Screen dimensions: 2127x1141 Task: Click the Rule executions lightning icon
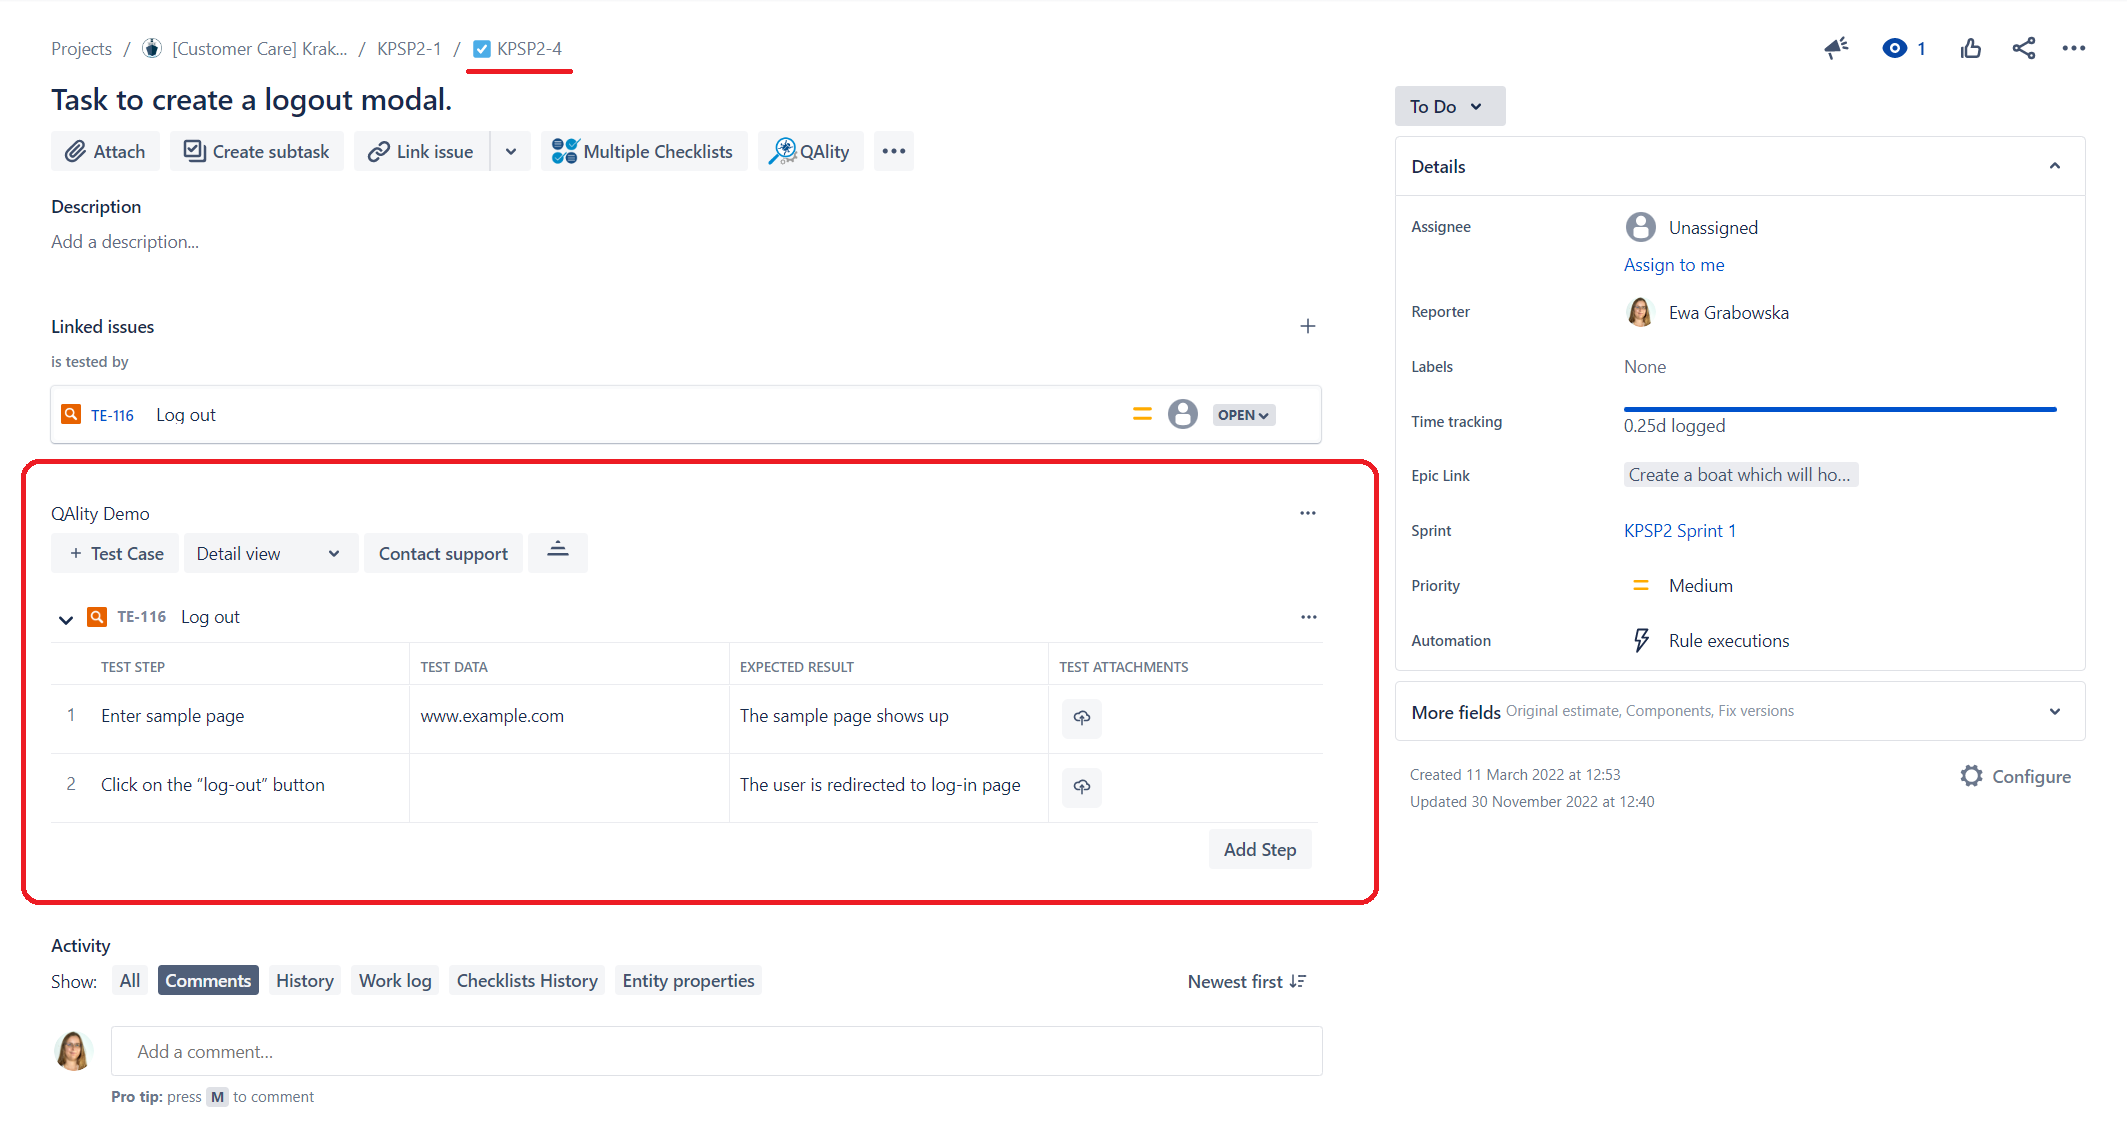pos(1640,640)
